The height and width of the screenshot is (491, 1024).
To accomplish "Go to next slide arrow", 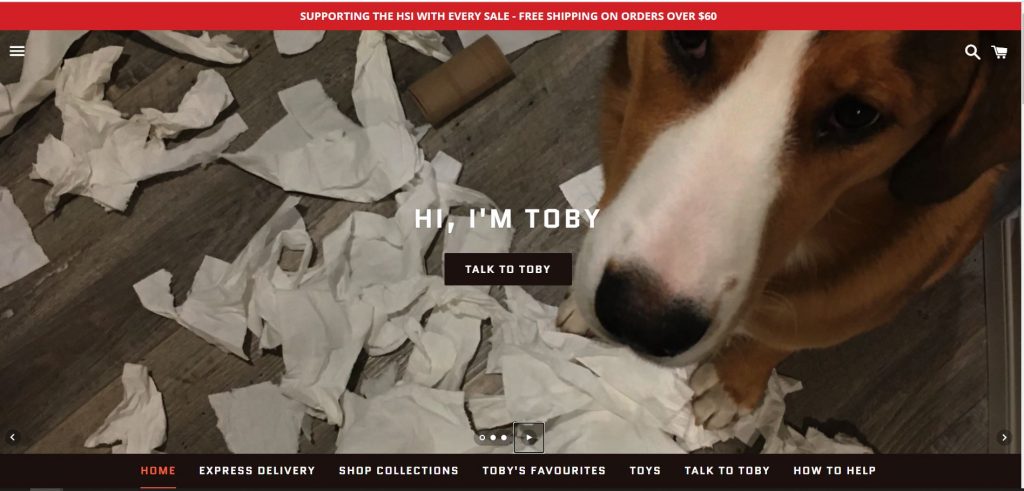I will (1004, 437).
